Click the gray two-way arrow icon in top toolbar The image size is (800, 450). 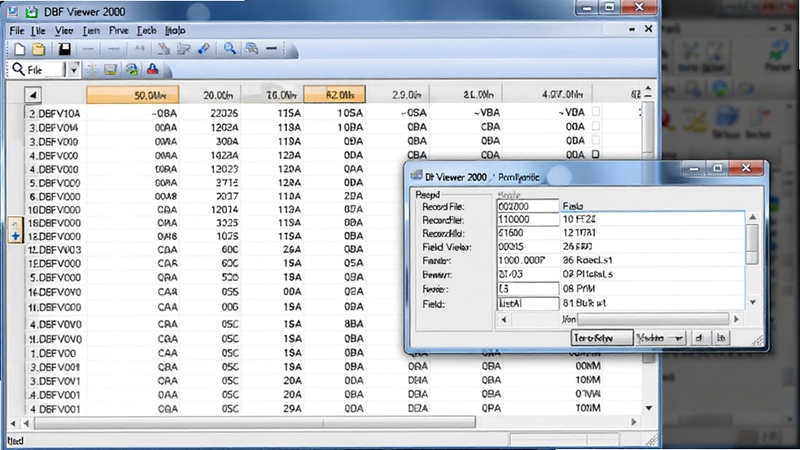pos(140,48)
